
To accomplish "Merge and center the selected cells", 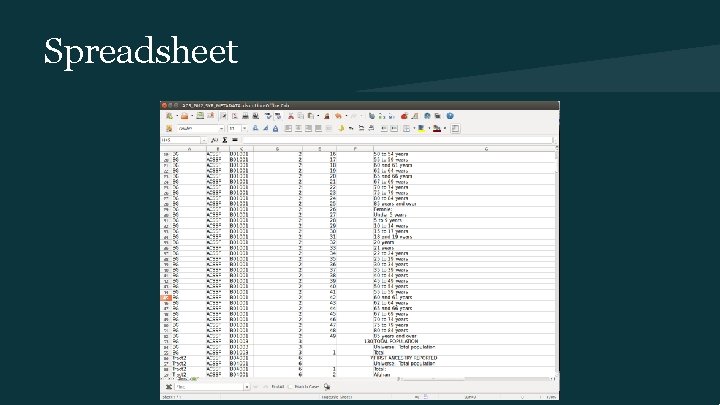I will pyautogui.click(x=329, y=129).
